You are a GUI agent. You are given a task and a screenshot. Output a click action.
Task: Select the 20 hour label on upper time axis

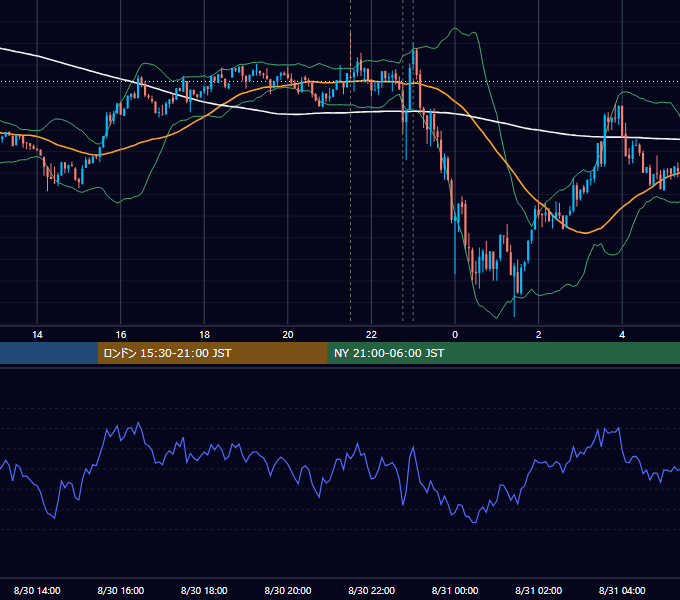point(288,335)
